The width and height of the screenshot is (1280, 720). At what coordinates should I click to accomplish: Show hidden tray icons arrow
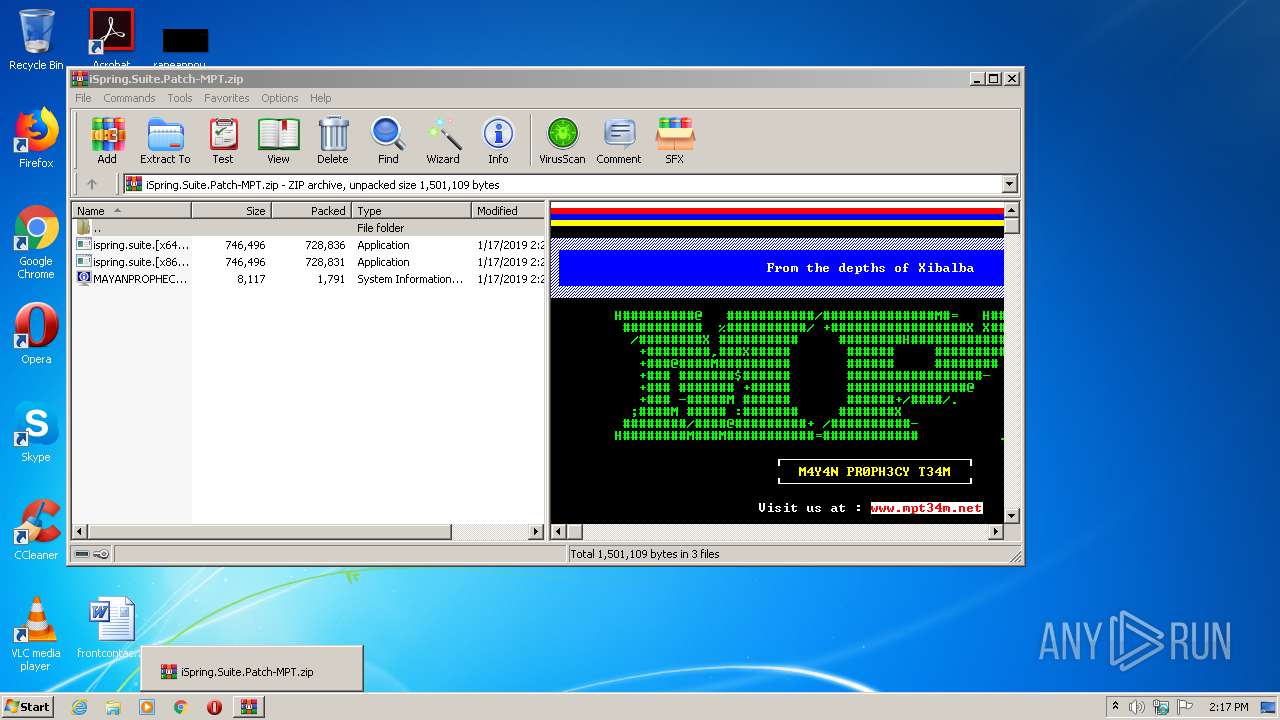coord(1115,707)
